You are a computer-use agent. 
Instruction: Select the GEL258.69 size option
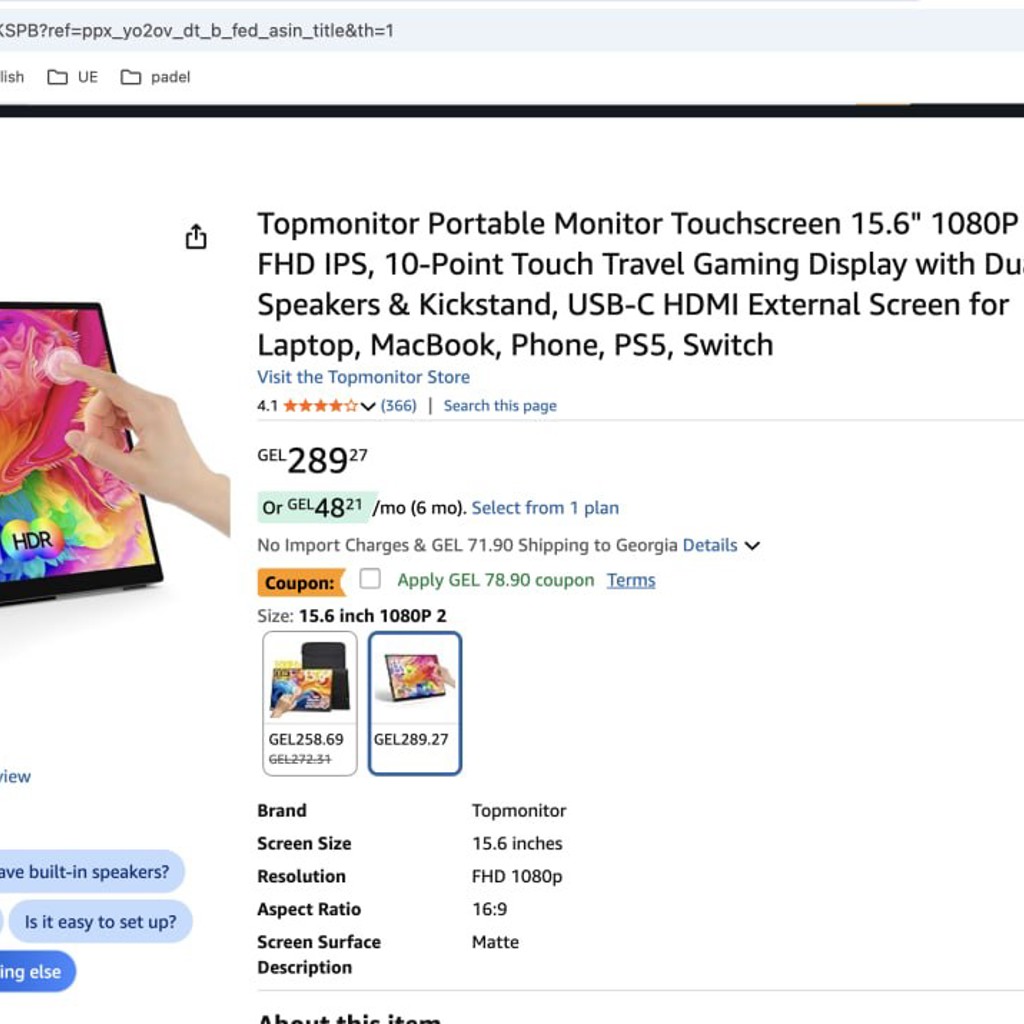310,703
